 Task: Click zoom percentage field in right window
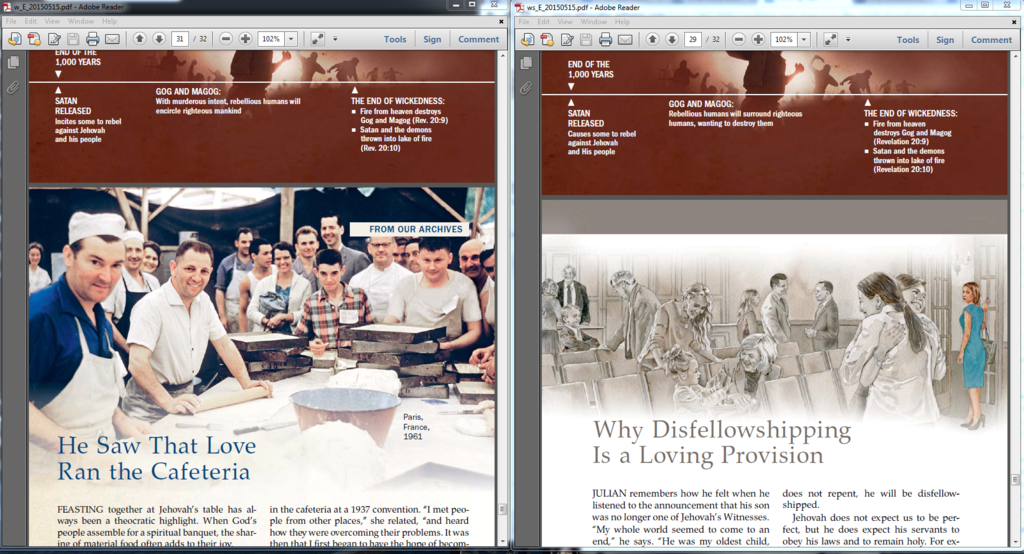coord(784,40)
